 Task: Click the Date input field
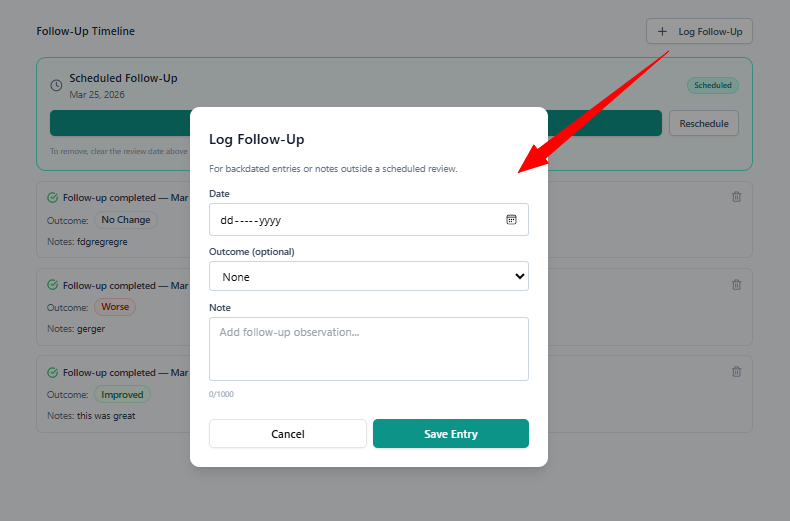coord(355,220)
